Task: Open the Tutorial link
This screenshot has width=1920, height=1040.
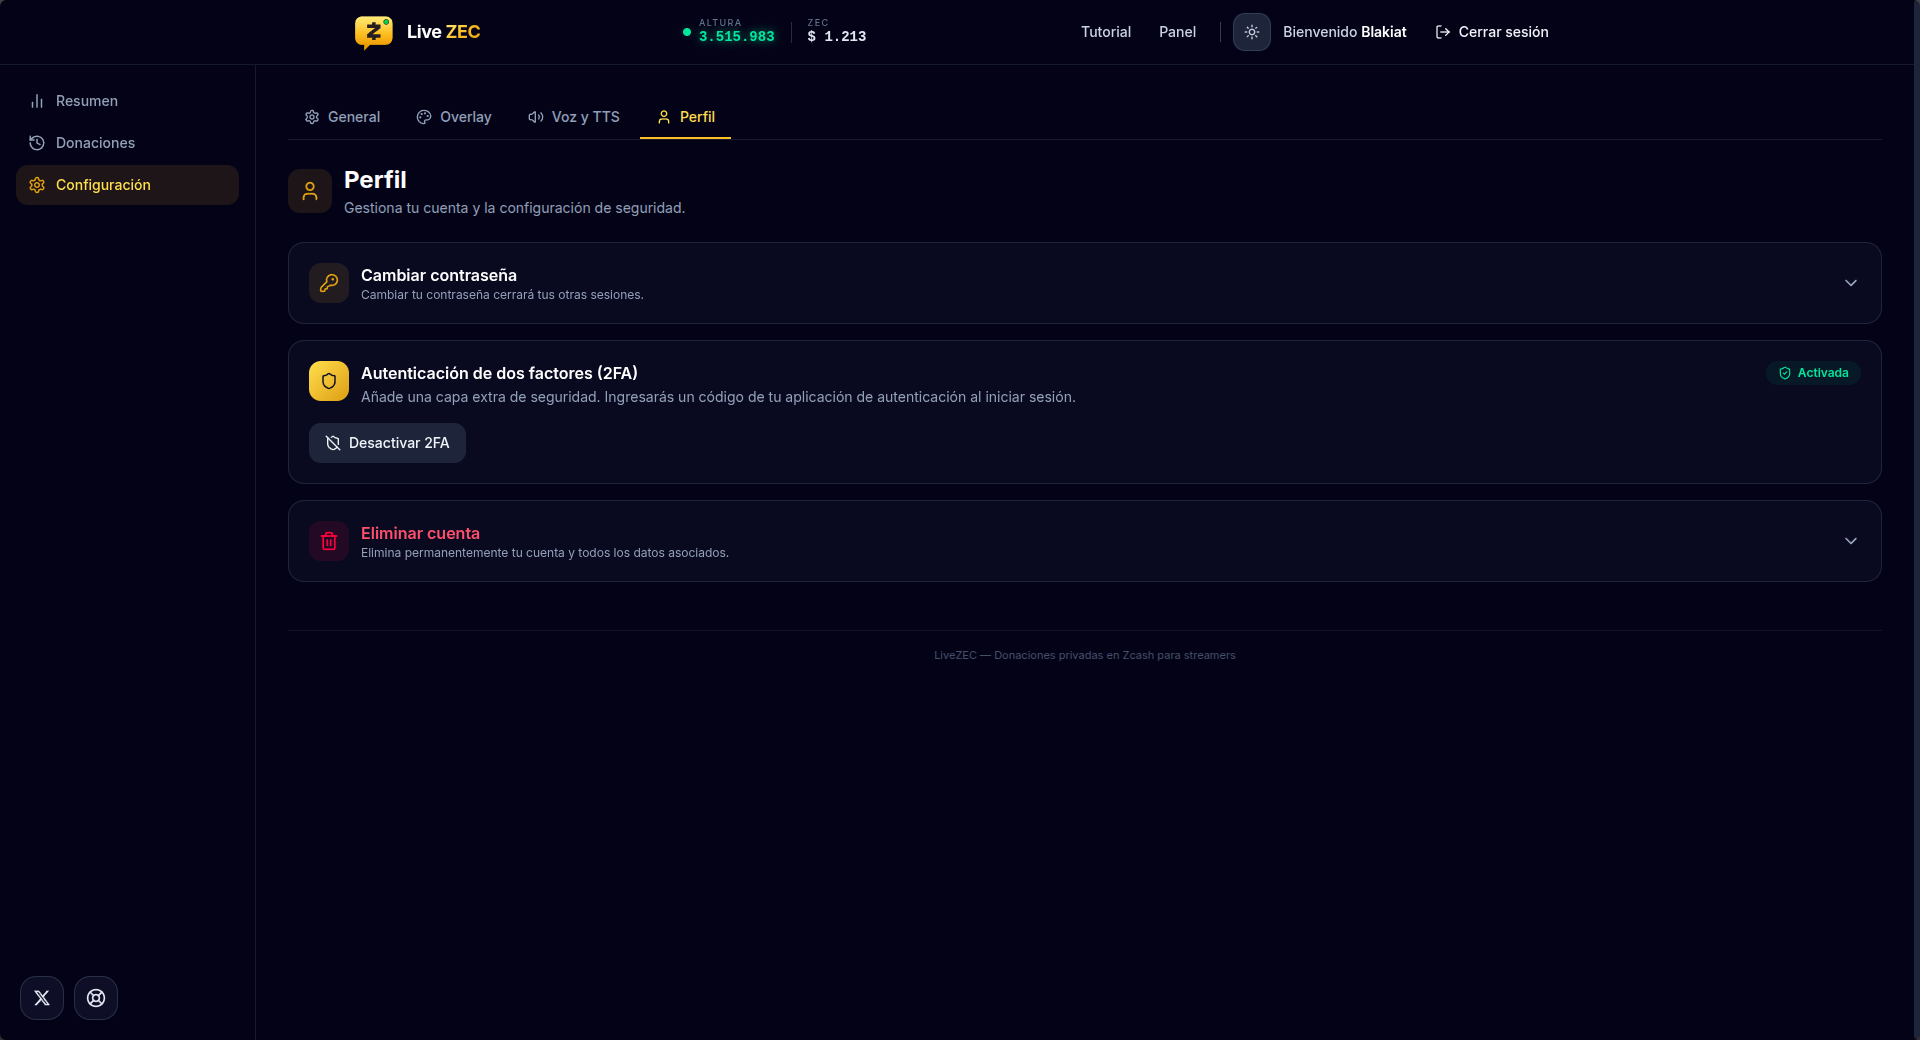Action: pos(1106,32)
